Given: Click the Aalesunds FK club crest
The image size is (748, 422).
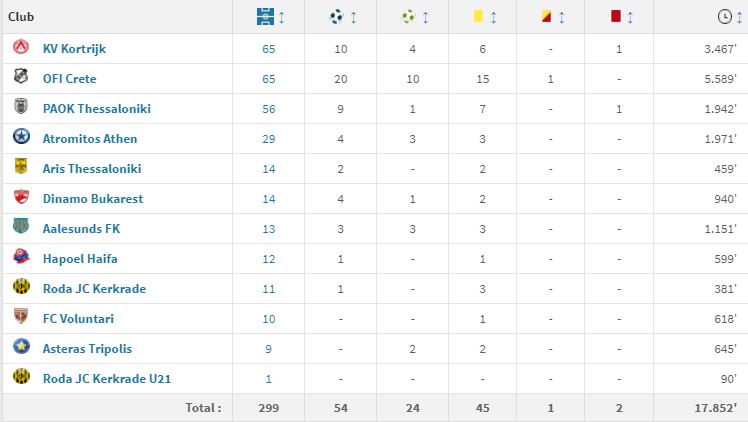Looking at the screenshot, I should click(21, 228).
